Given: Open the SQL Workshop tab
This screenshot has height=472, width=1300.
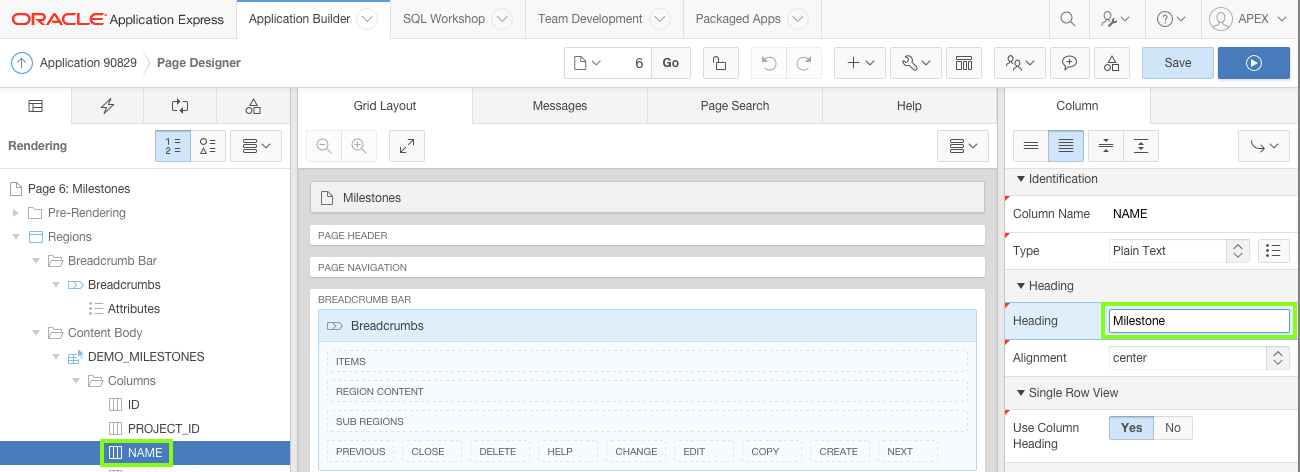Looking at the screenshot, I should (x=444, y=19).
